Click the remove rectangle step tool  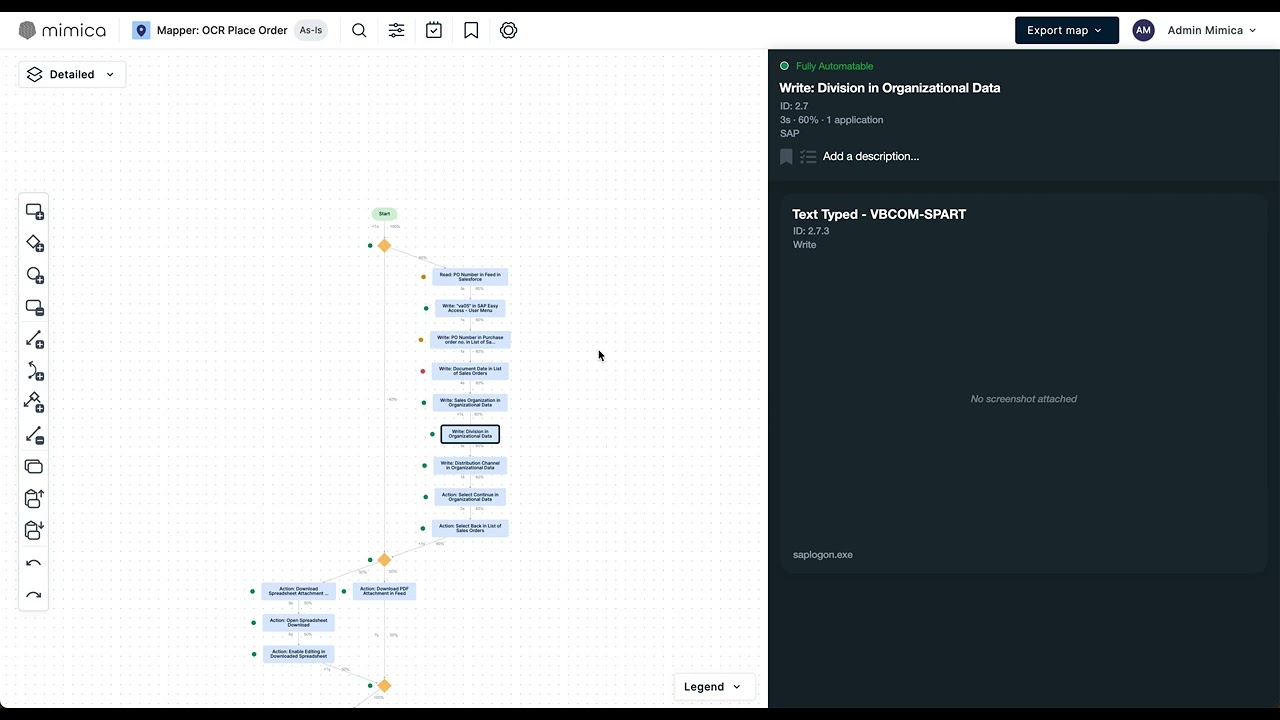[x=34, y=308]
